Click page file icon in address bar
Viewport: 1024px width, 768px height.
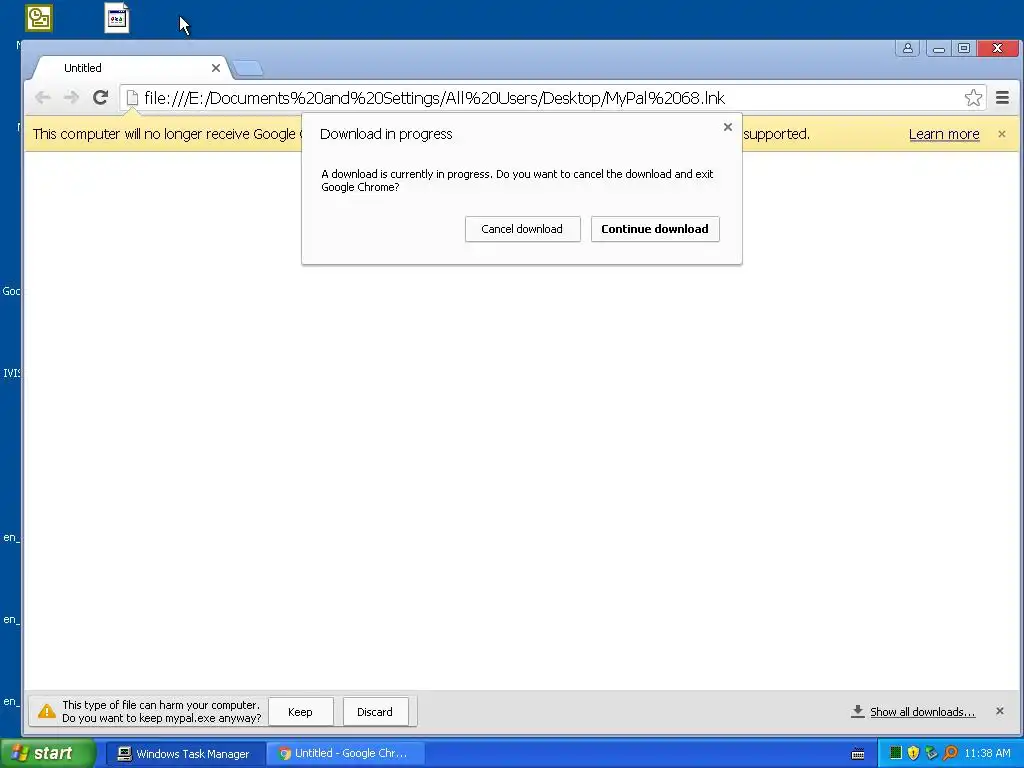pyautogui.click(x=132, y=98)
